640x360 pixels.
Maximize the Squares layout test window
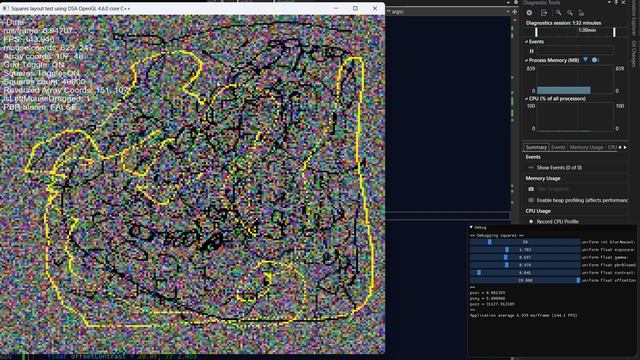[x=355, y=8]
